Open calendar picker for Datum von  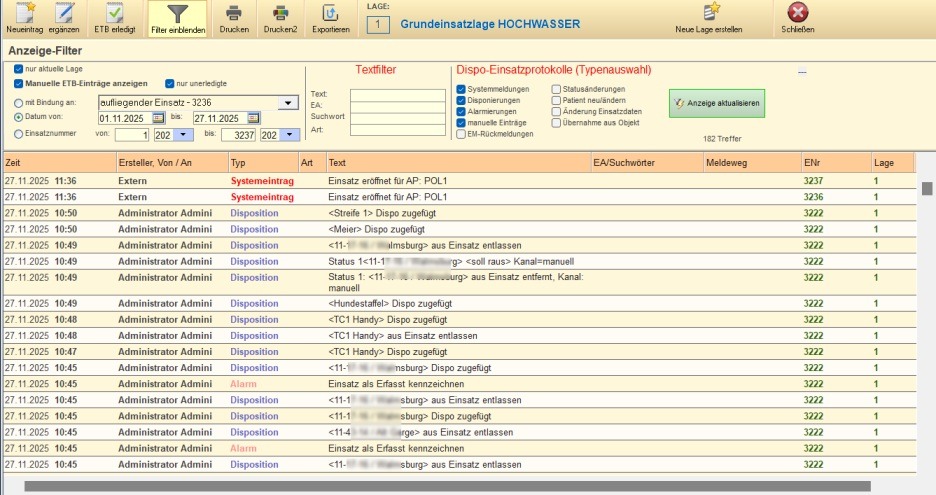click(158, 118)
